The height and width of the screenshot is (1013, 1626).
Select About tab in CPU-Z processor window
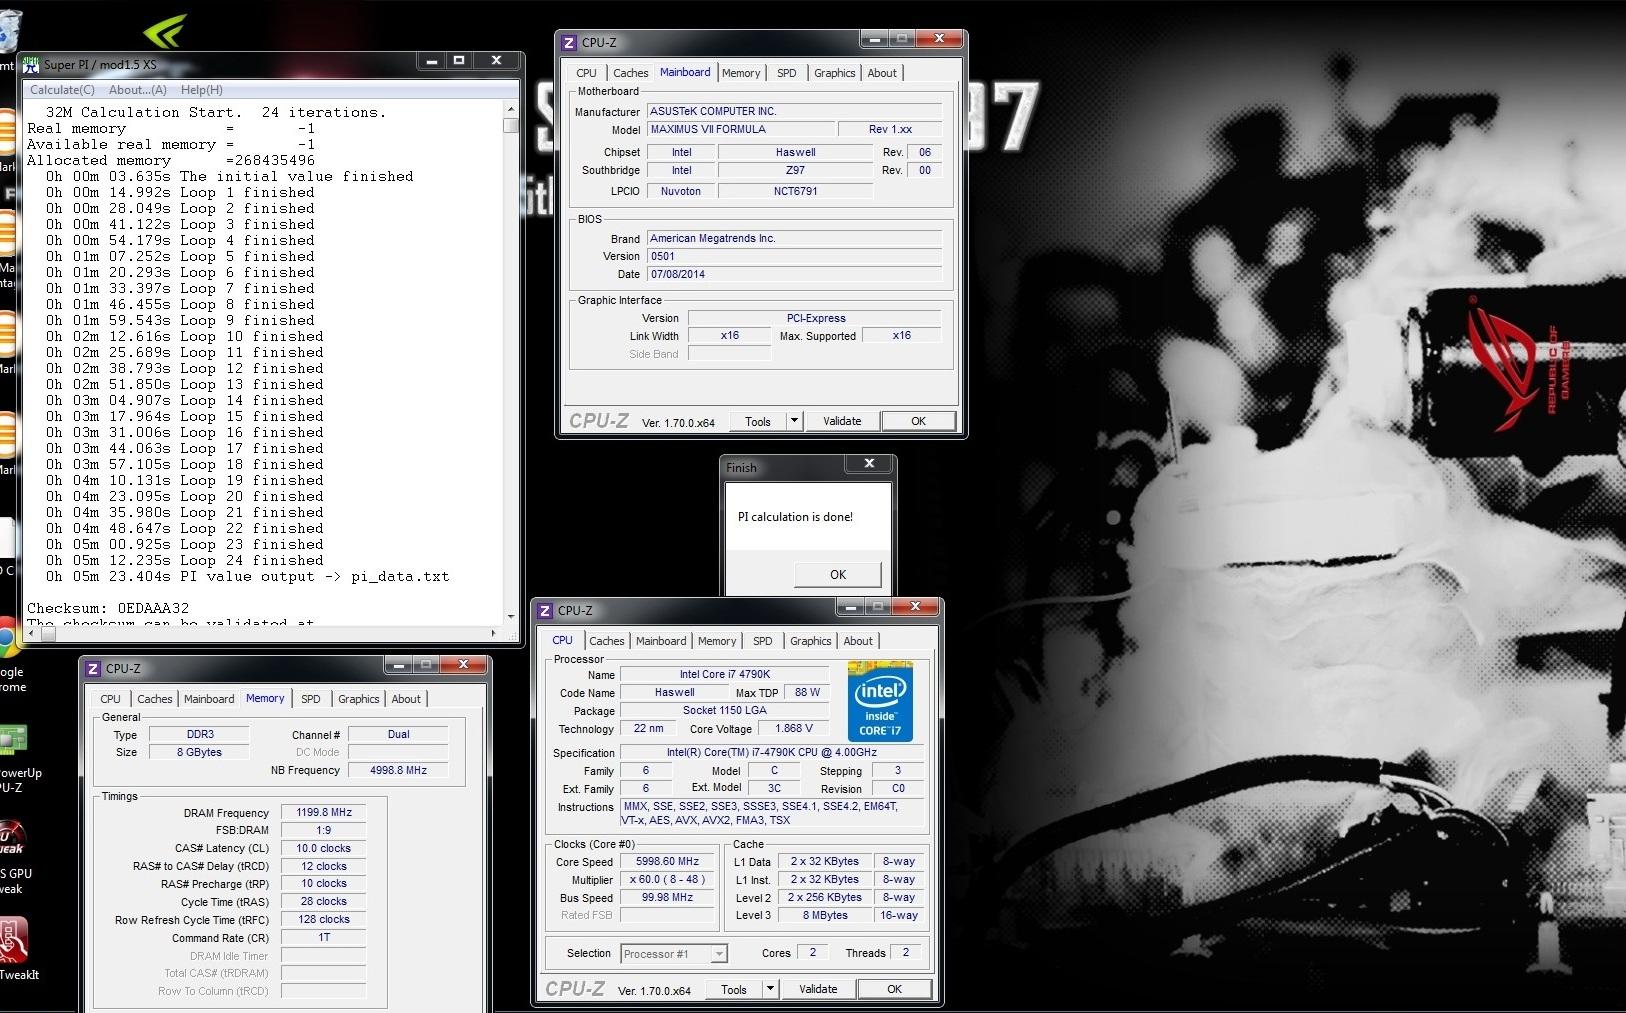[x=858, y=641]
